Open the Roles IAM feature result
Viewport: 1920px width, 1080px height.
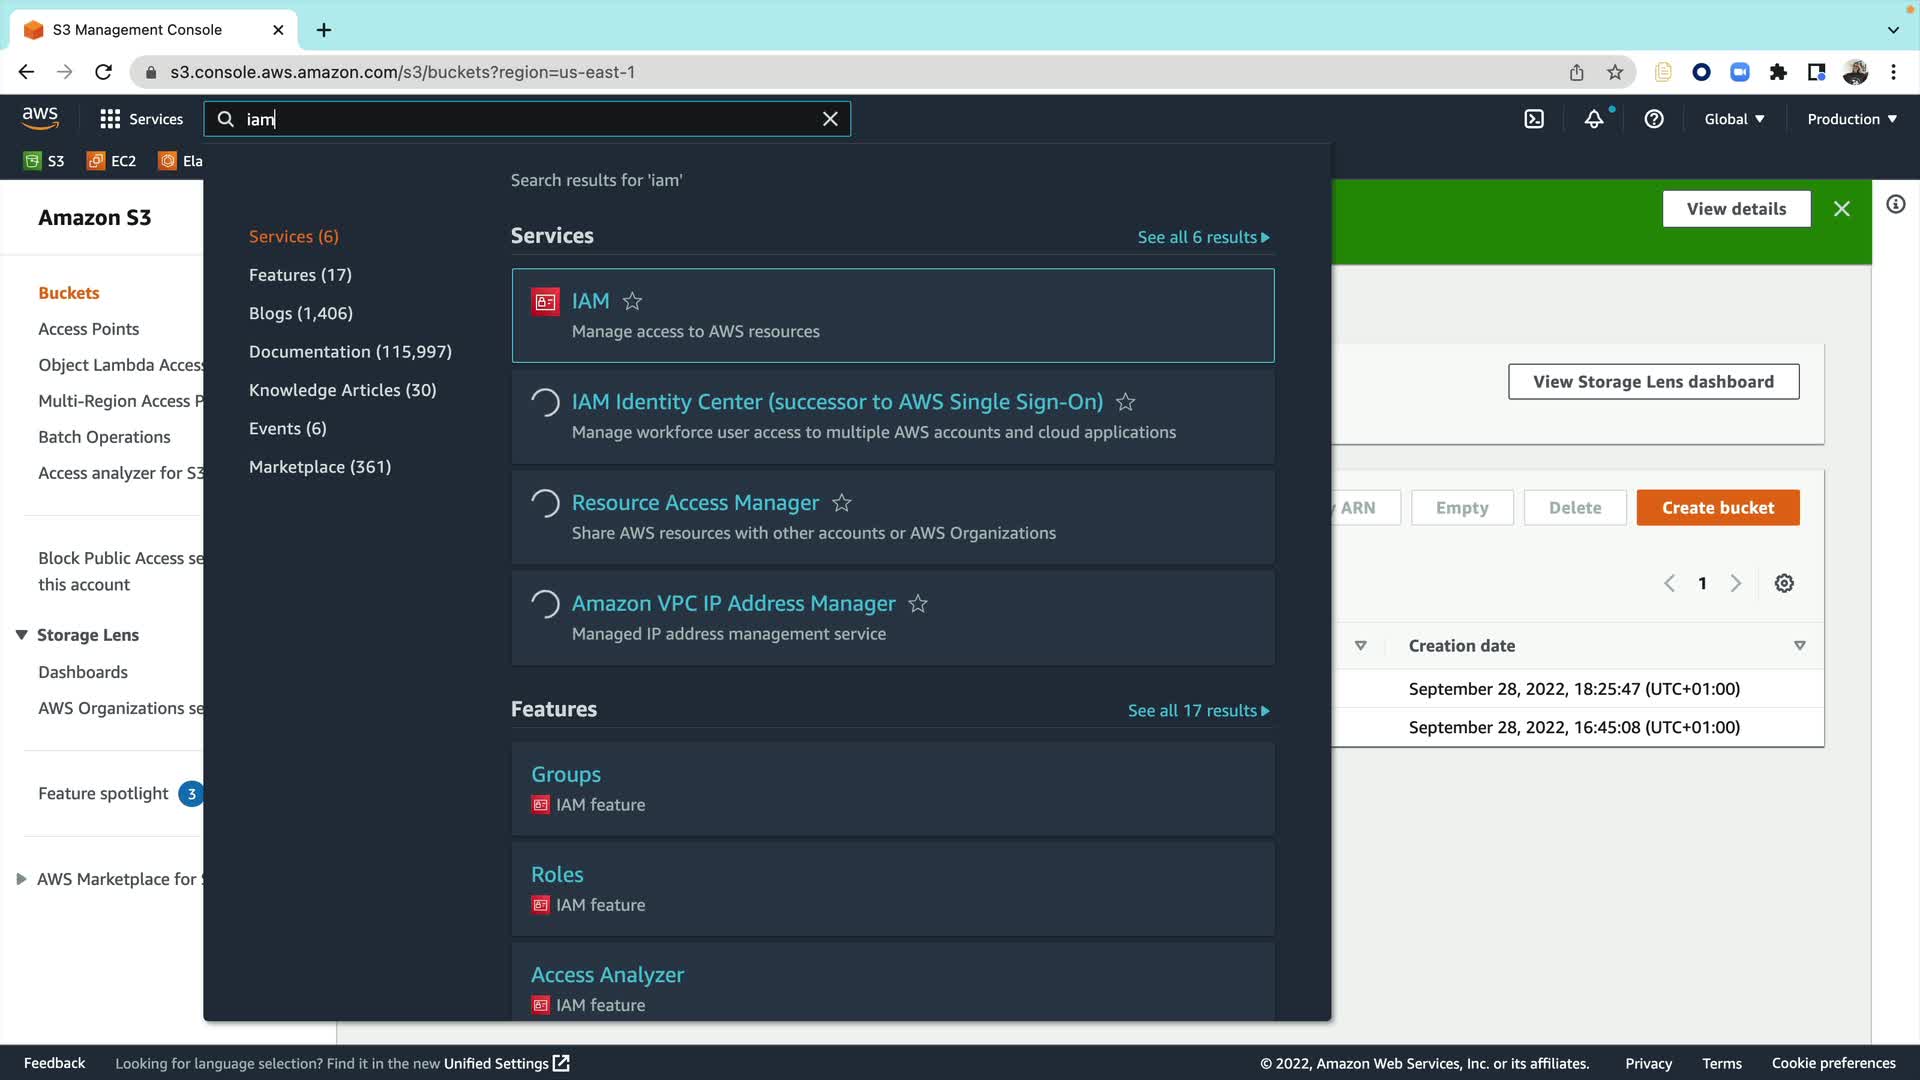557,875
